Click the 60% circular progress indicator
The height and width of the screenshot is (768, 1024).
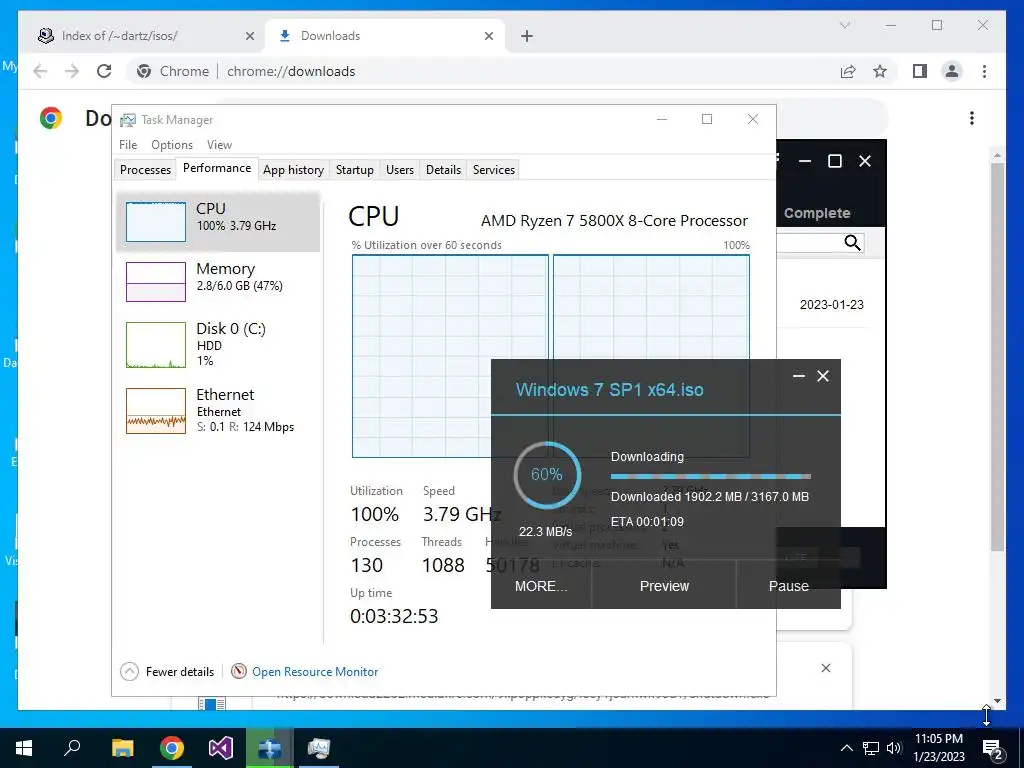pyautogui.click(x=547, y=475)
